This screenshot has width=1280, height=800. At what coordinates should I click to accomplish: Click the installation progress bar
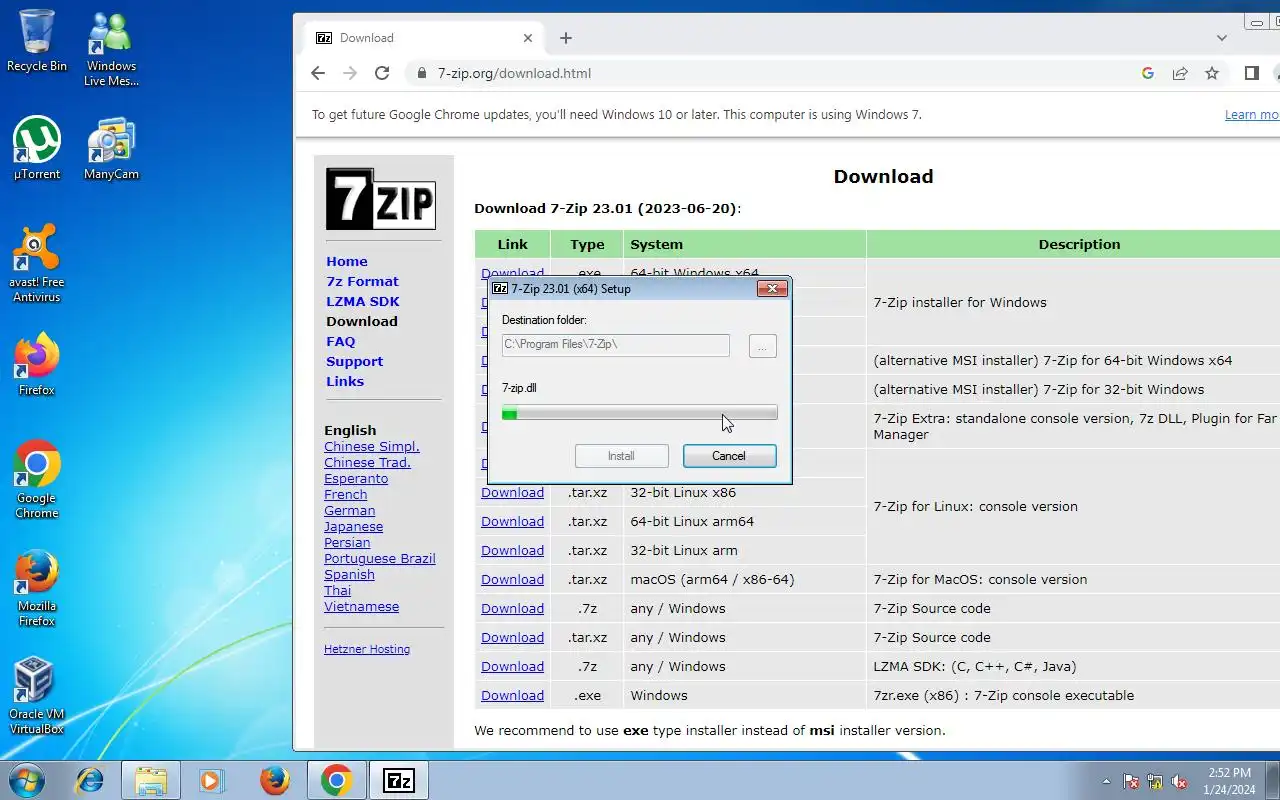(640, 413)
